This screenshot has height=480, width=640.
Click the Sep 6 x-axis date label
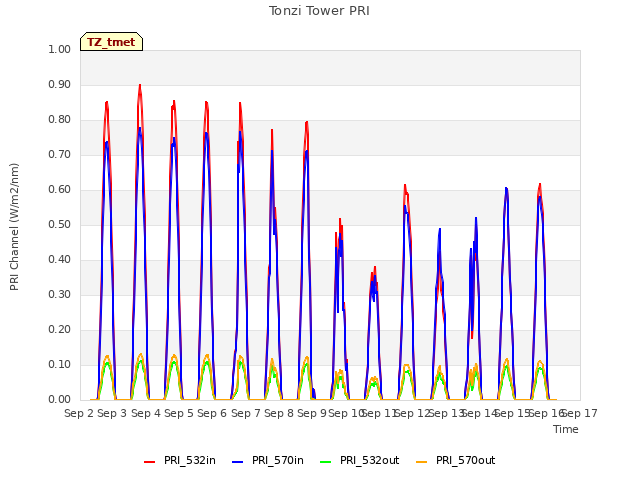pos(212,413)
